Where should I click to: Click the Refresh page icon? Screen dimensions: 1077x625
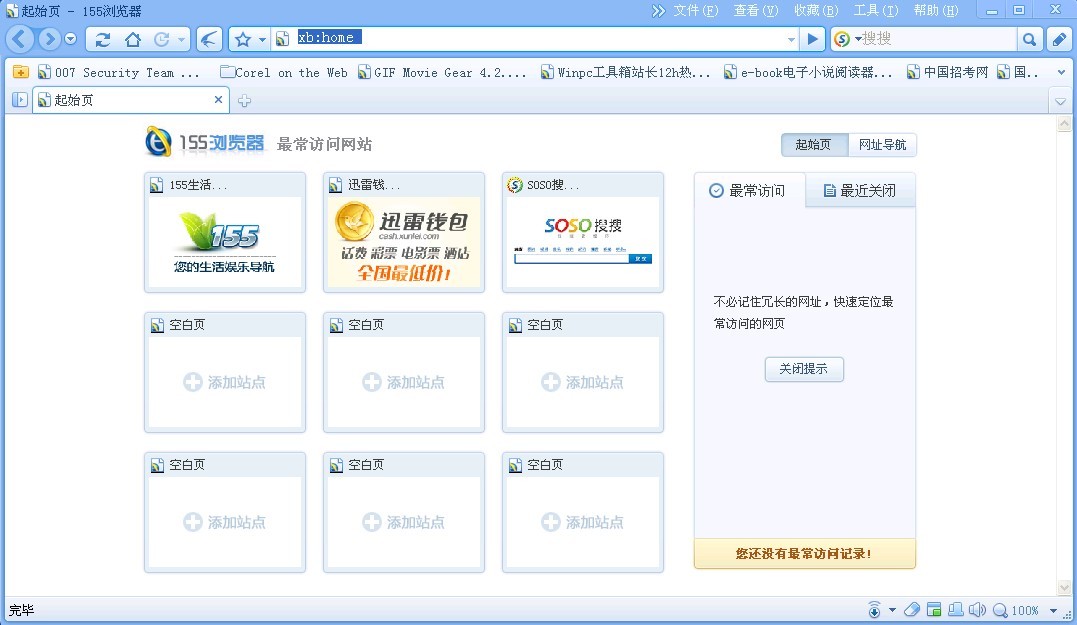click(x=103, y=39)
